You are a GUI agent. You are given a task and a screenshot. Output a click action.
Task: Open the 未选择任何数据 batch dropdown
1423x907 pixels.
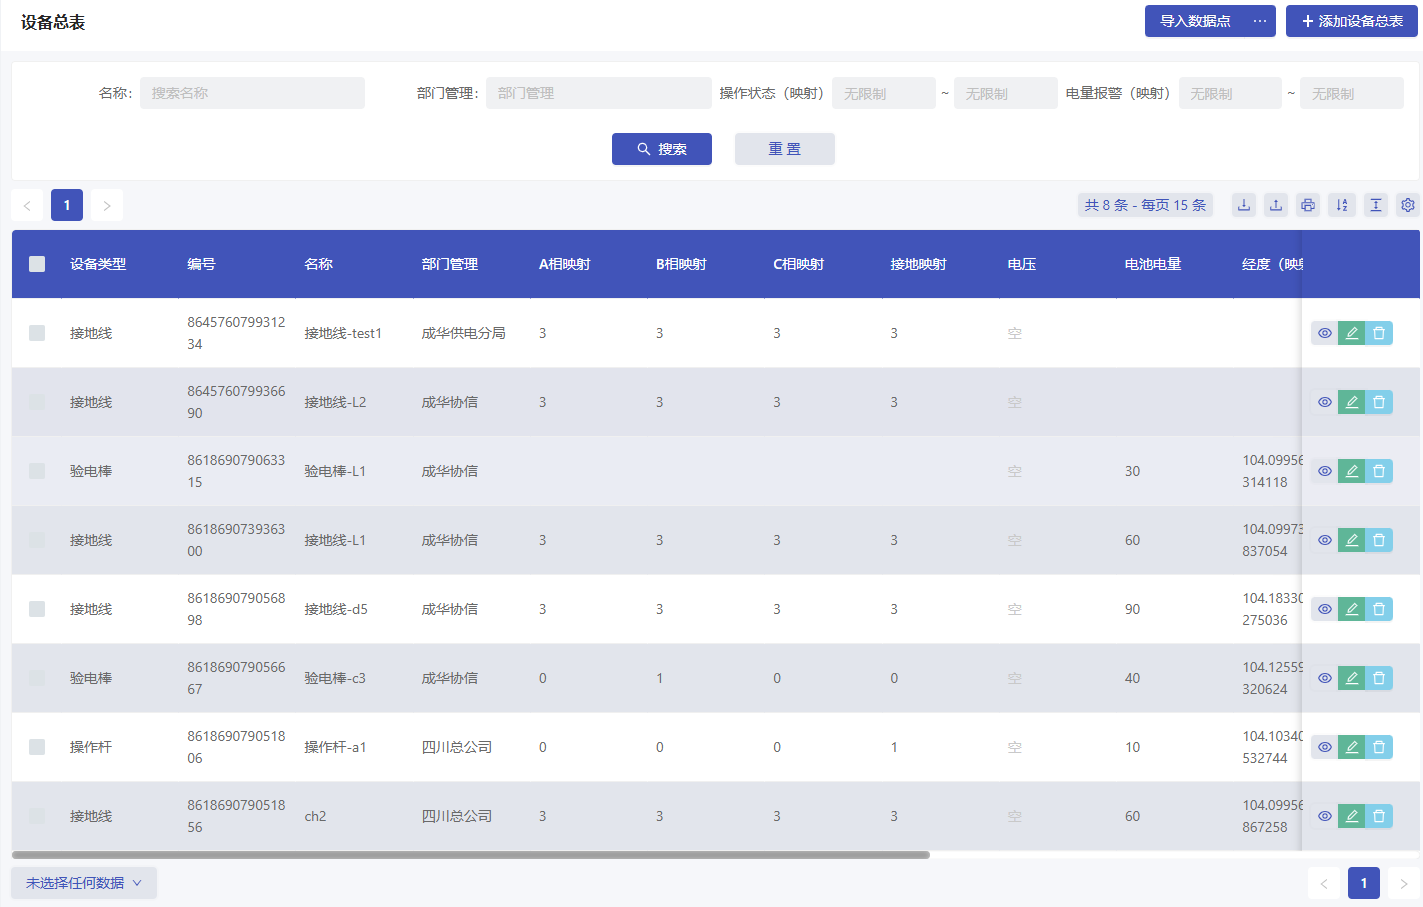[x=84, y=883]
